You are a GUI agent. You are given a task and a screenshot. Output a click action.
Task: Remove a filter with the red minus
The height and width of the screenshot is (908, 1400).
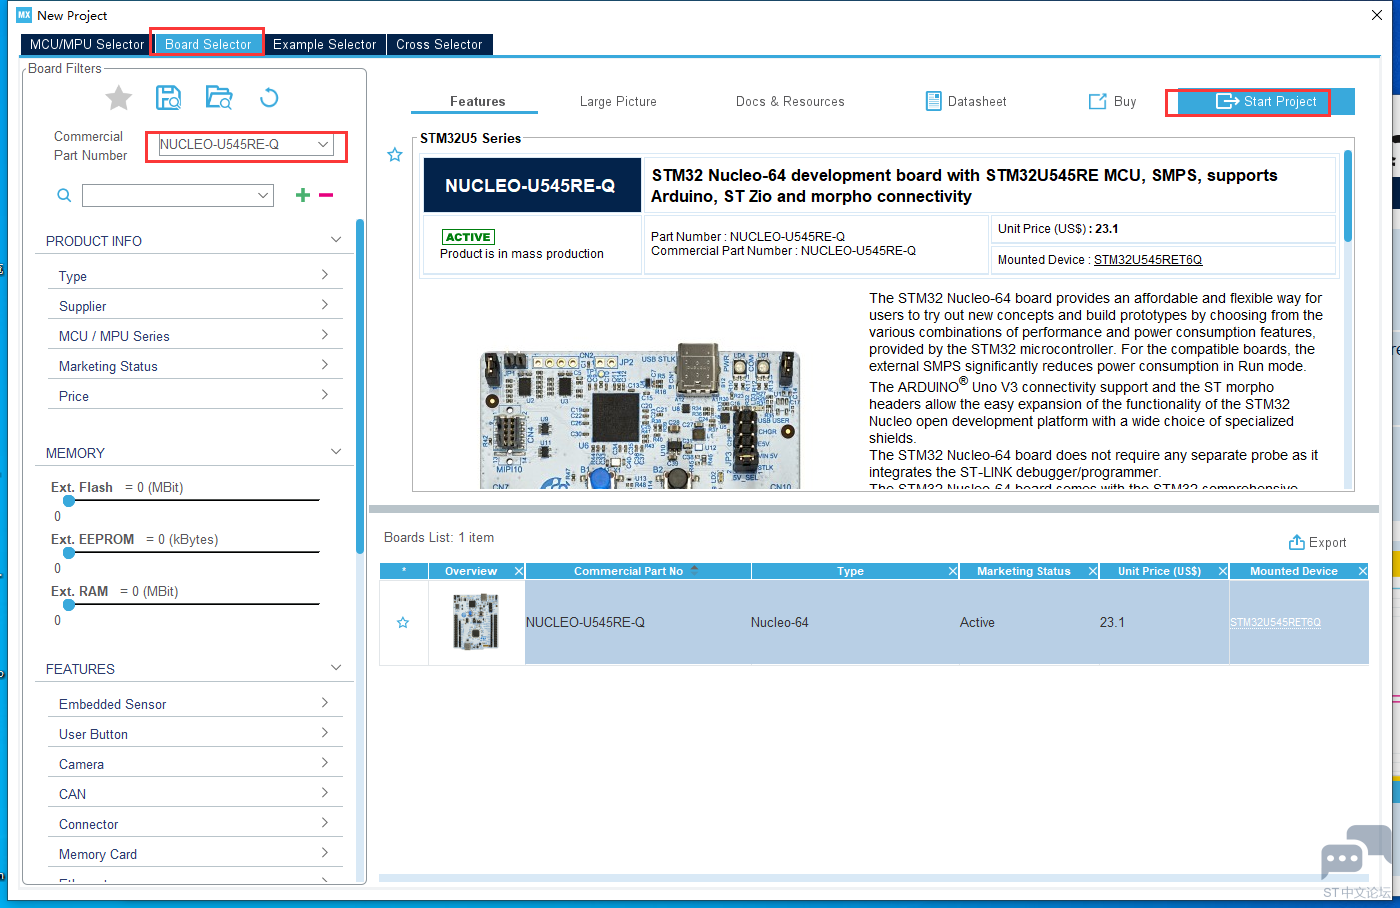point(326,195)
